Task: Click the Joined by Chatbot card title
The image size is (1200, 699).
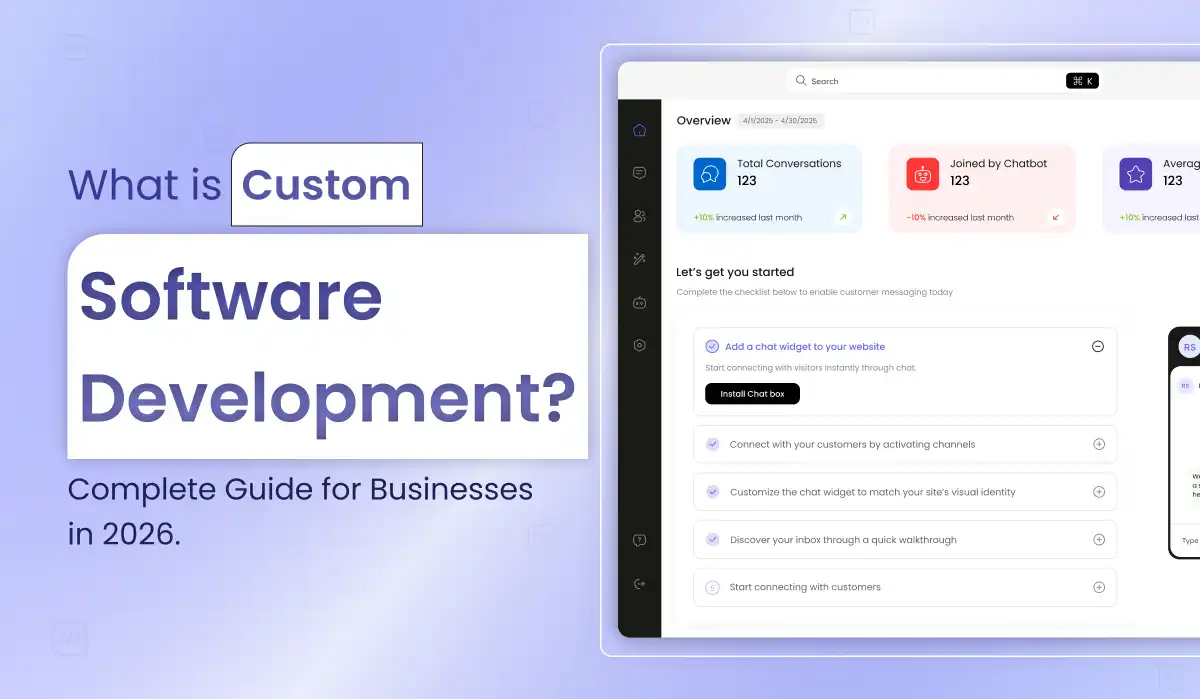Action: [998, 164]
